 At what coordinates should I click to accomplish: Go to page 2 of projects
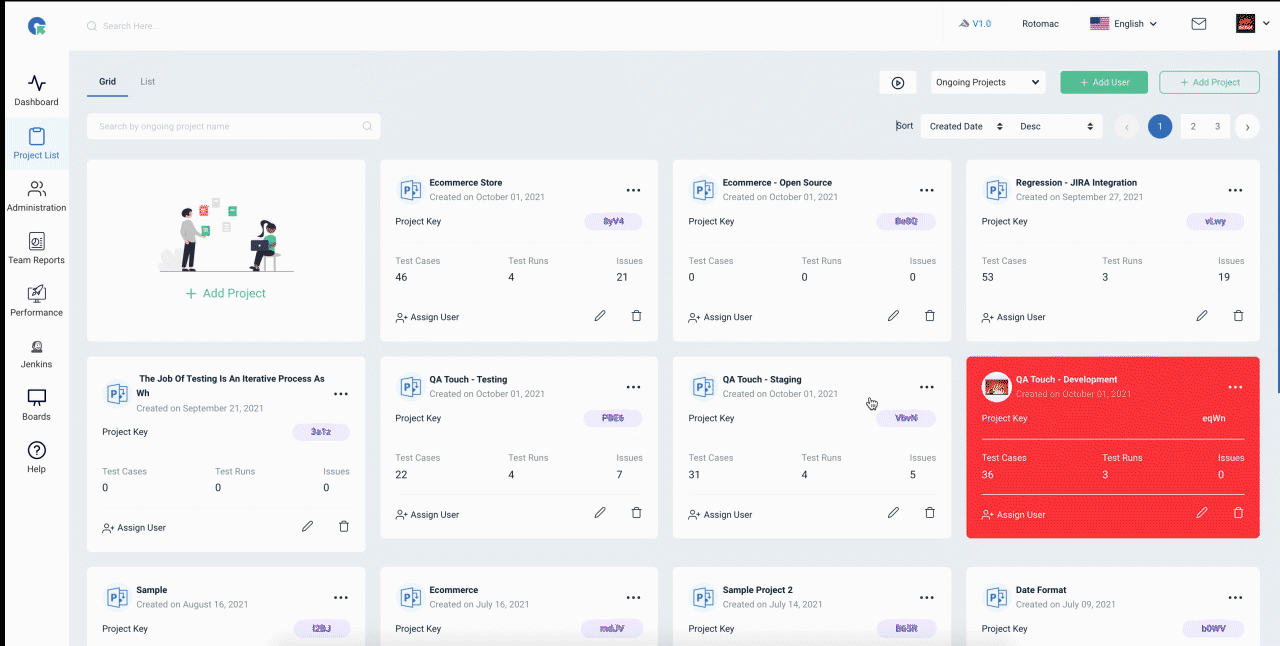(x=1193, y=126)
